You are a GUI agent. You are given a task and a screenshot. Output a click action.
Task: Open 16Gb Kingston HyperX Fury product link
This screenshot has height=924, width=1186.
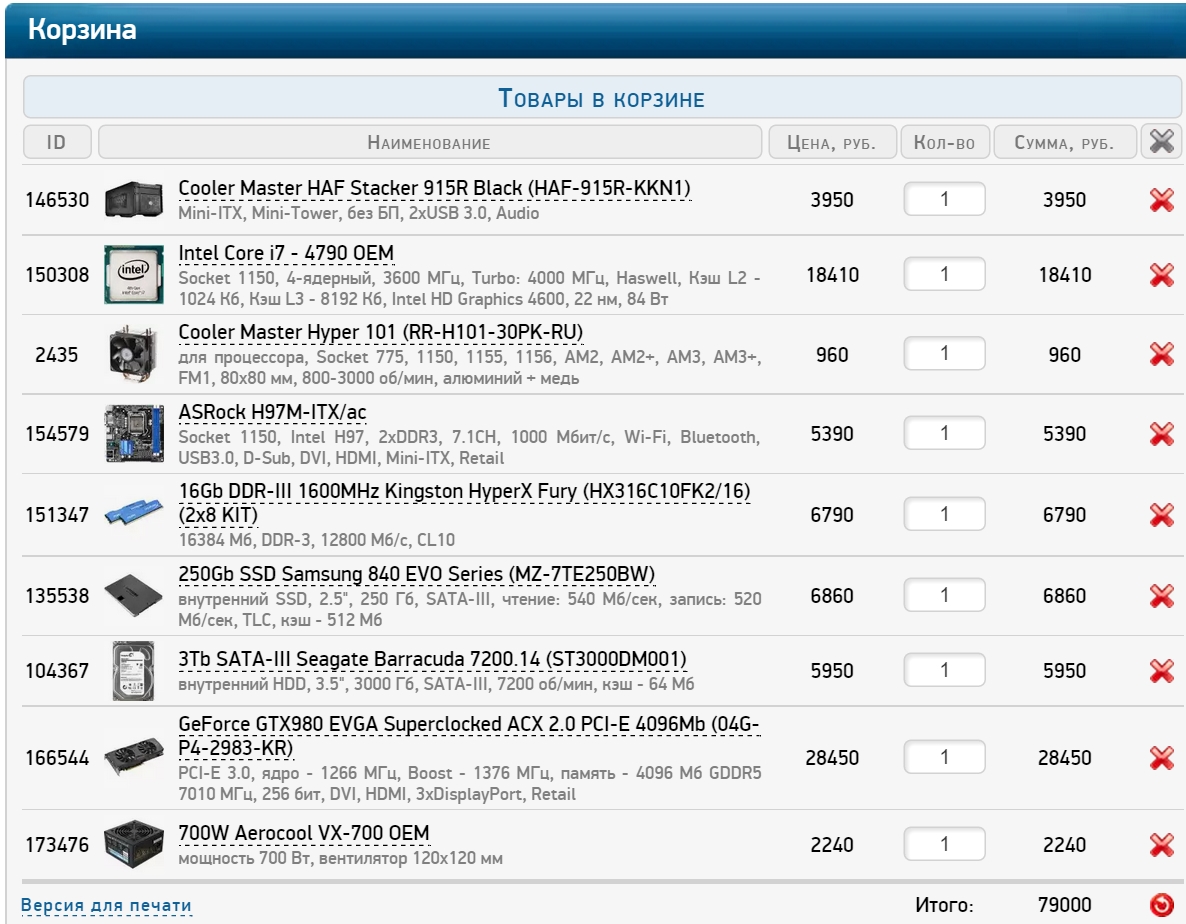coord(464,503)
